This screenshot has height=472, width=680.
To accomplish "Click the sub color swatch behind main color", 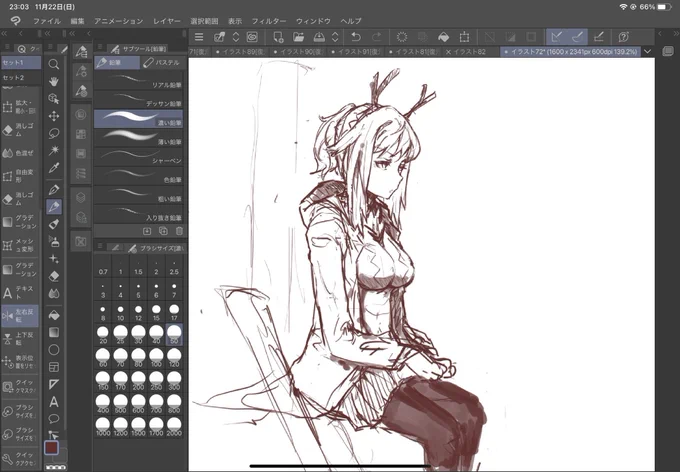I will (63, 456).
